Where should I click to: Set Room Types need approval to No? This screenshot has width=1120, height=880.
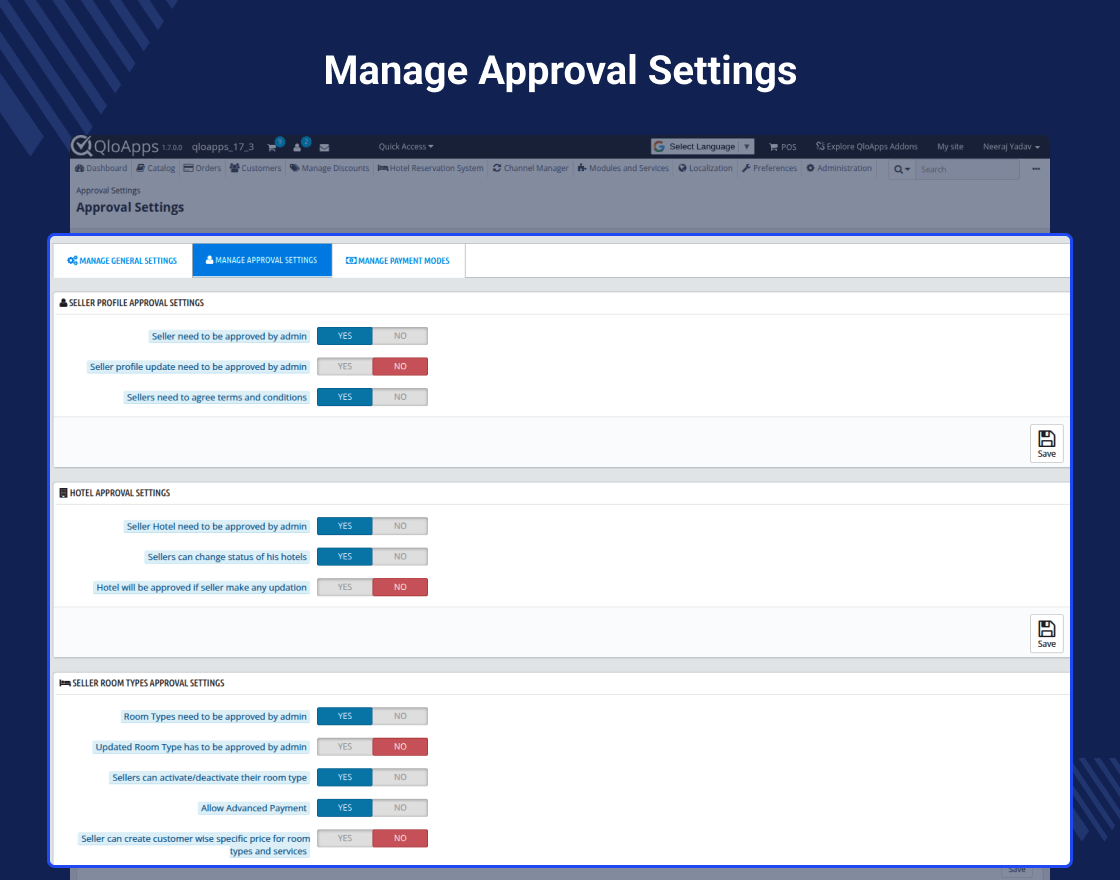pos(400,716)
